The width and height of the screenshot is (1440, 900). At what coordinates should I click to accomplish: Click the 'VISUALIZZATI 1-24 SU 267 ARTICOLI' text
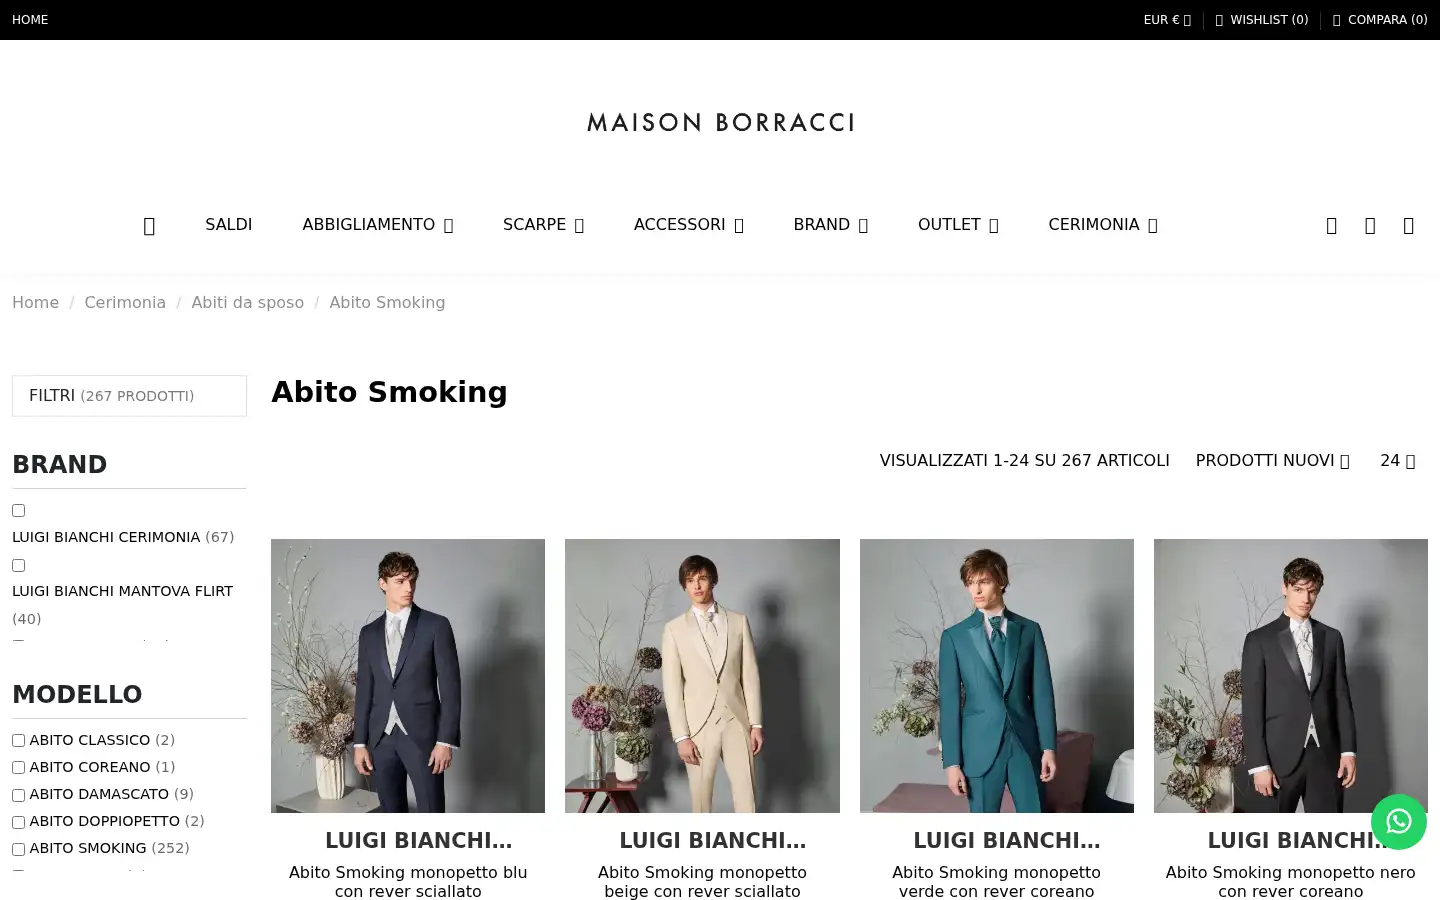(x=1024, y=461)
